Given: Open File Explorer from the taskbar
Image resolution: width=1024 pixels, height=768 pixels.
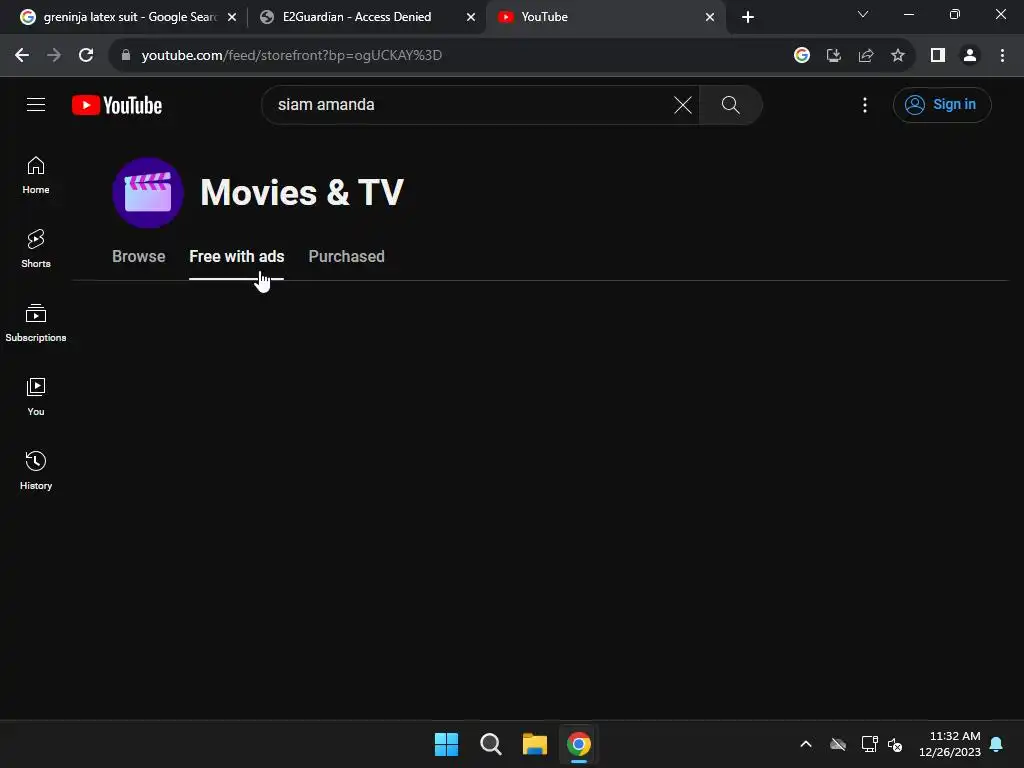Looking at the screenshot, I should tap(535, 744).
